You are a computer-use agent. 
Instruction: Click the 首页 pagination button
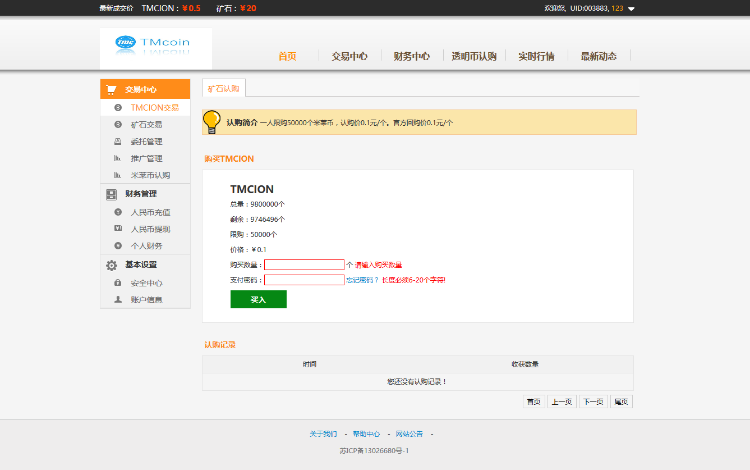pyautogui.click(x=534, y=402)
